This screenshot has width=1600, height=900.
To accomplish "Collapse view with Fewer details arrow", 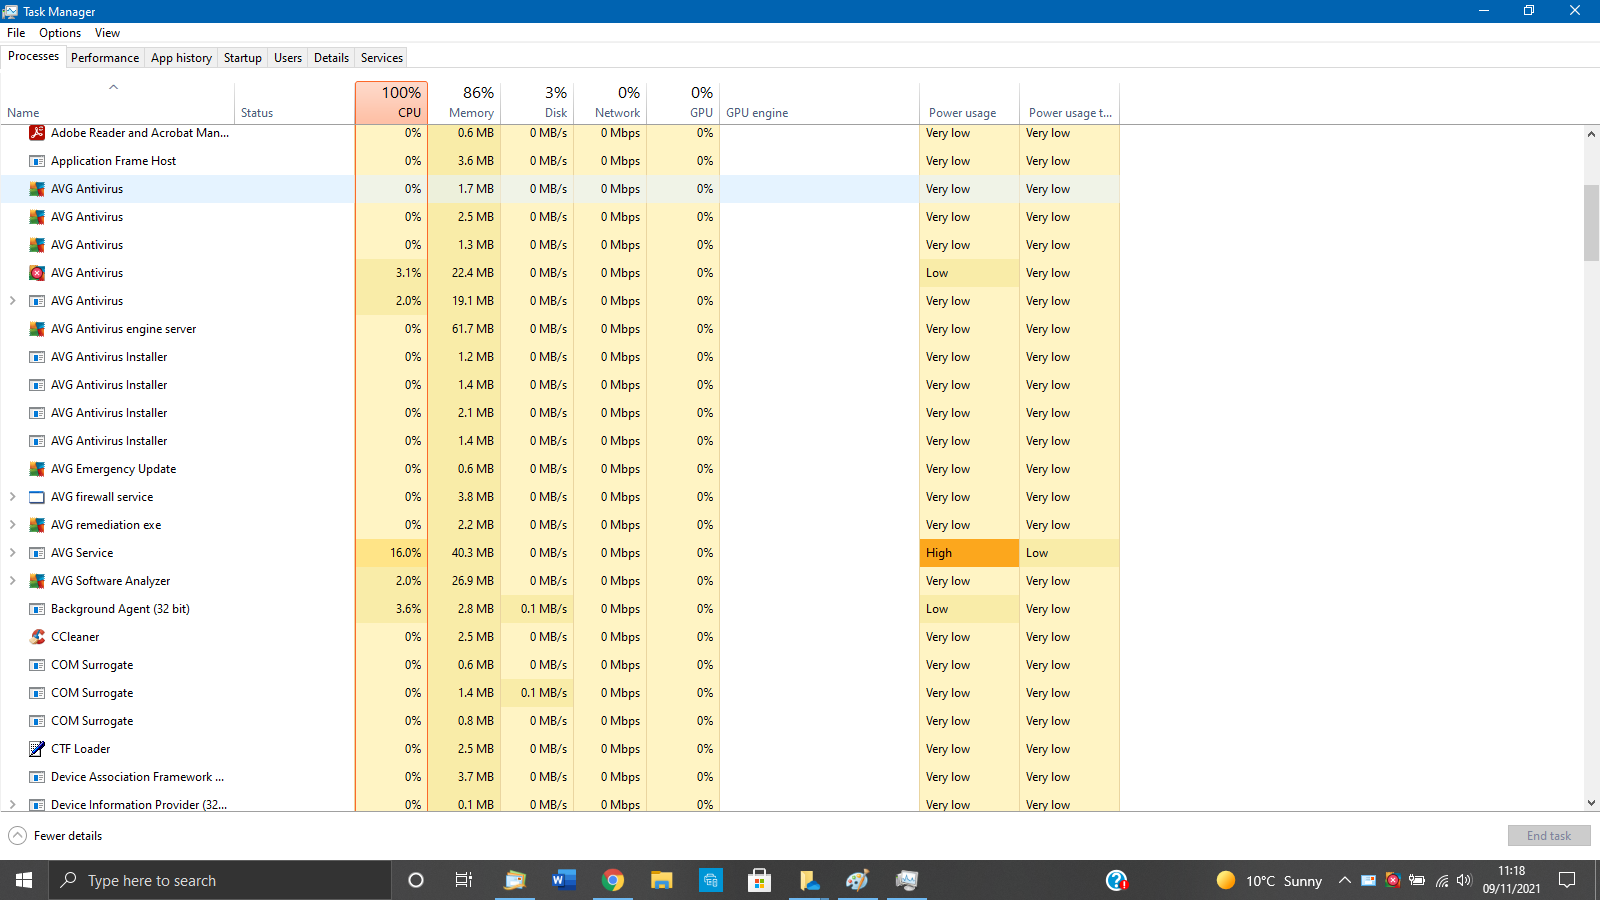I will 17,836.
